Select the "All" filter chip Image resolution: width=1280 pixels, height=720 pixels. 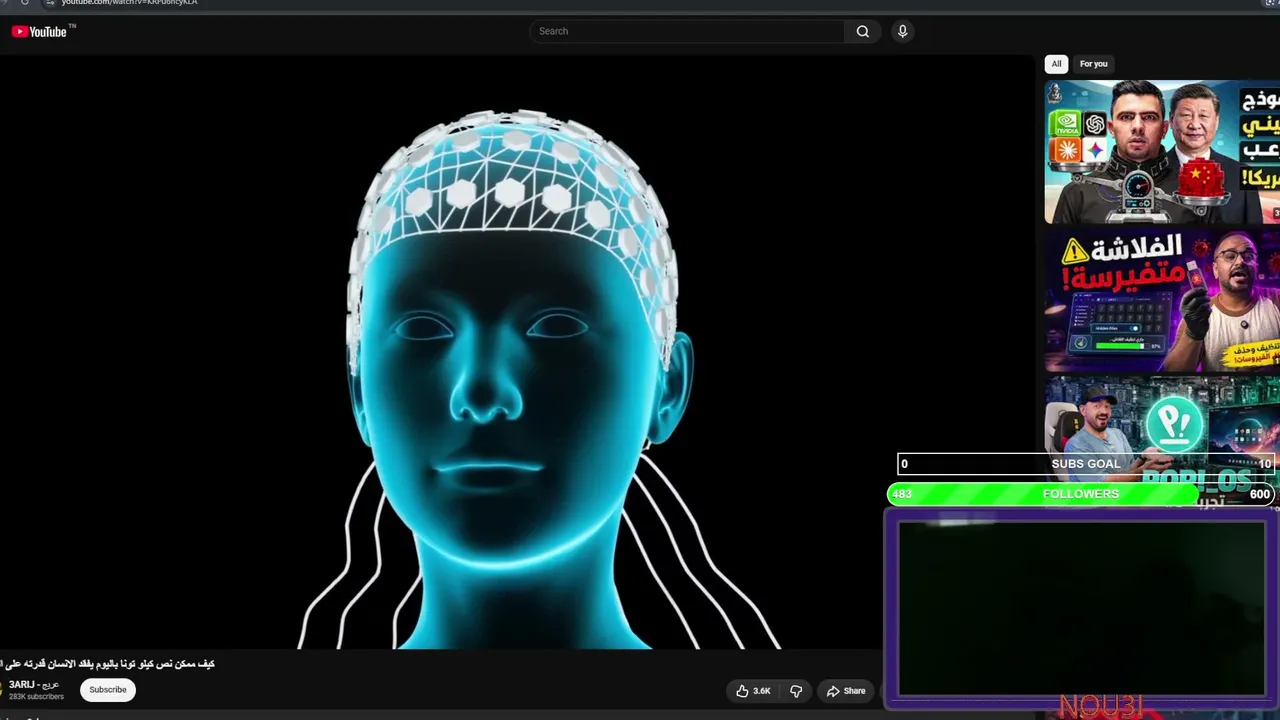(1056, 64)
